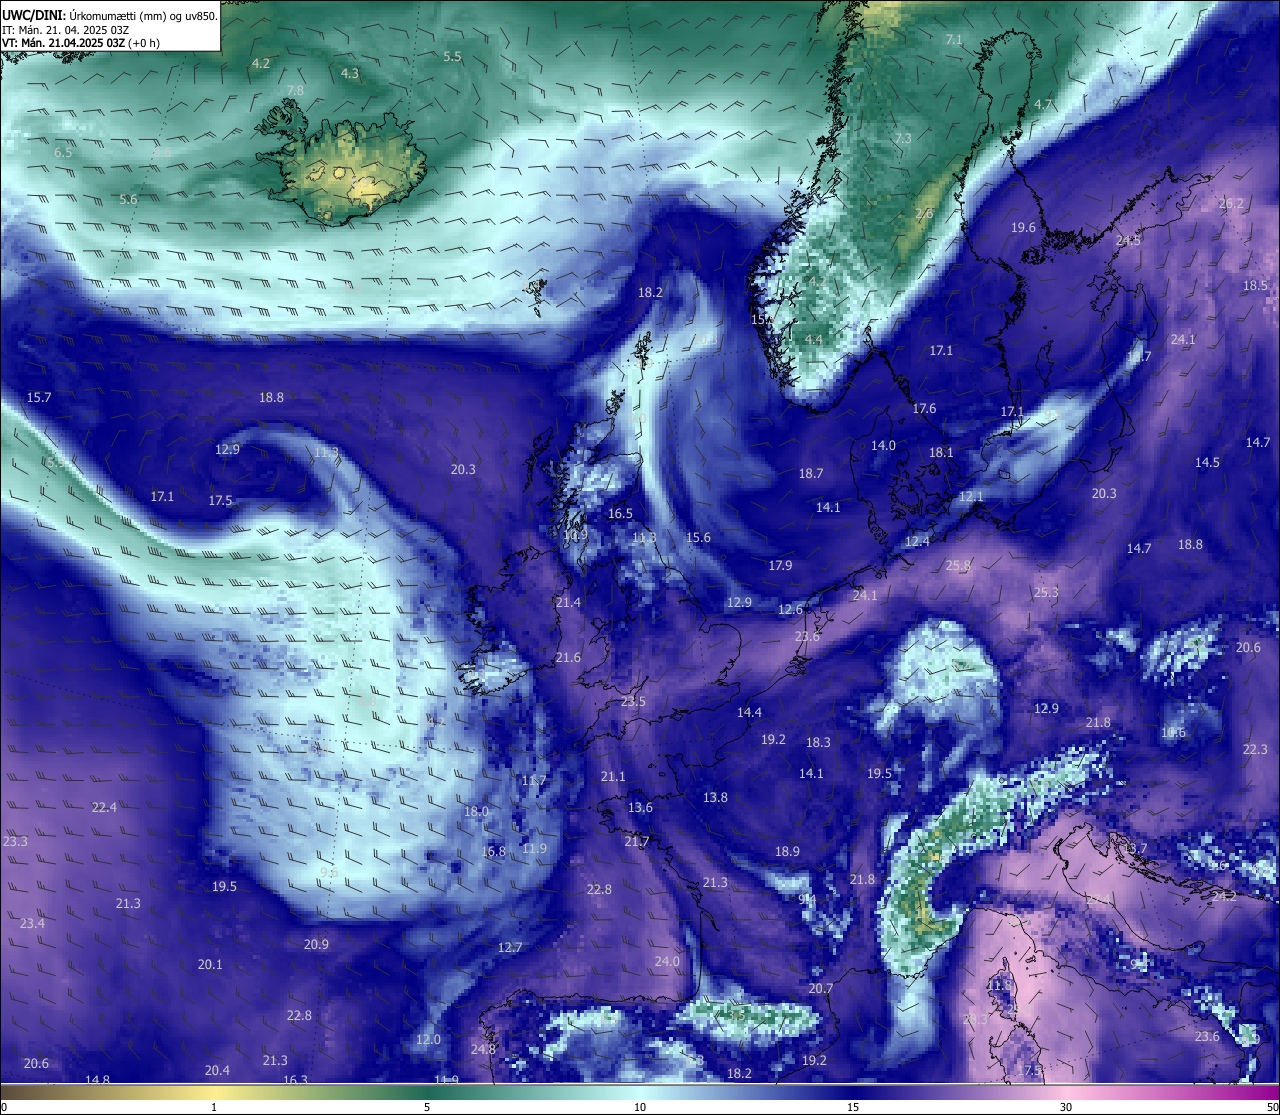Click the 18.5 value at the upper right edge
This screenshot has width=1280, height=1115.
pyautogui.click(x=1255, y=286)
